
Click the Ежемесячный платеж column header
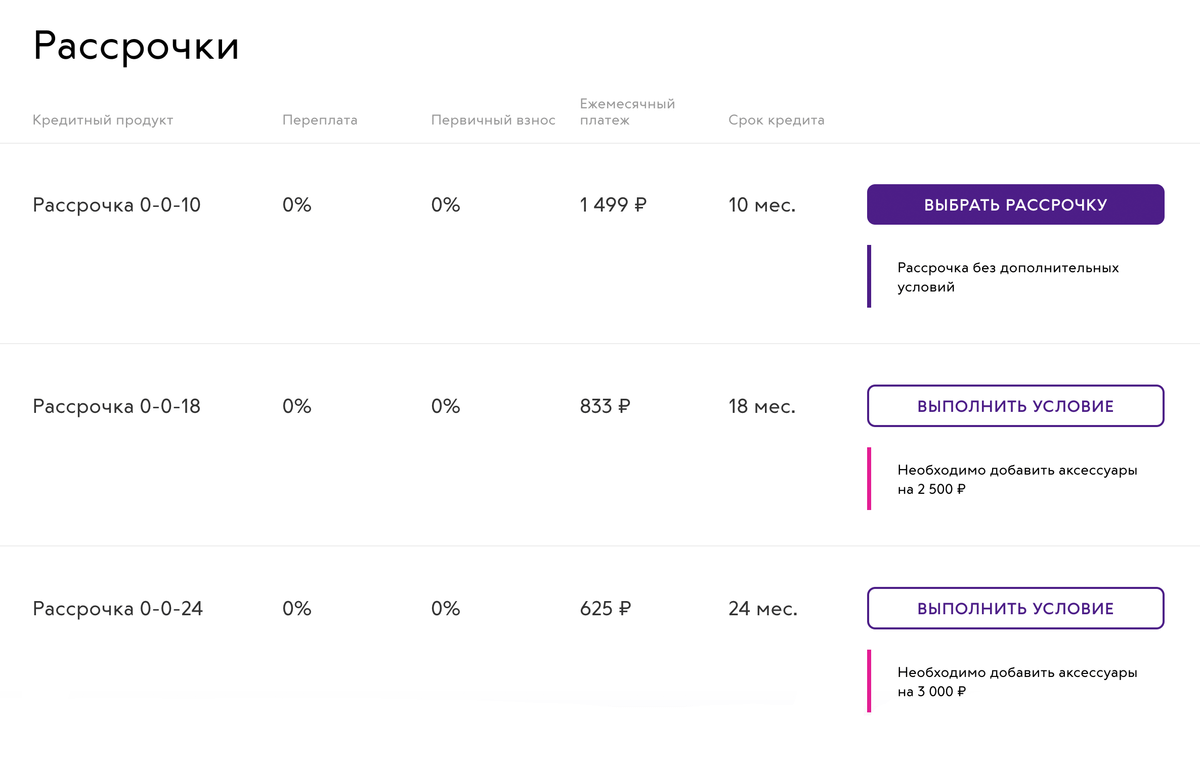[627, 112]
